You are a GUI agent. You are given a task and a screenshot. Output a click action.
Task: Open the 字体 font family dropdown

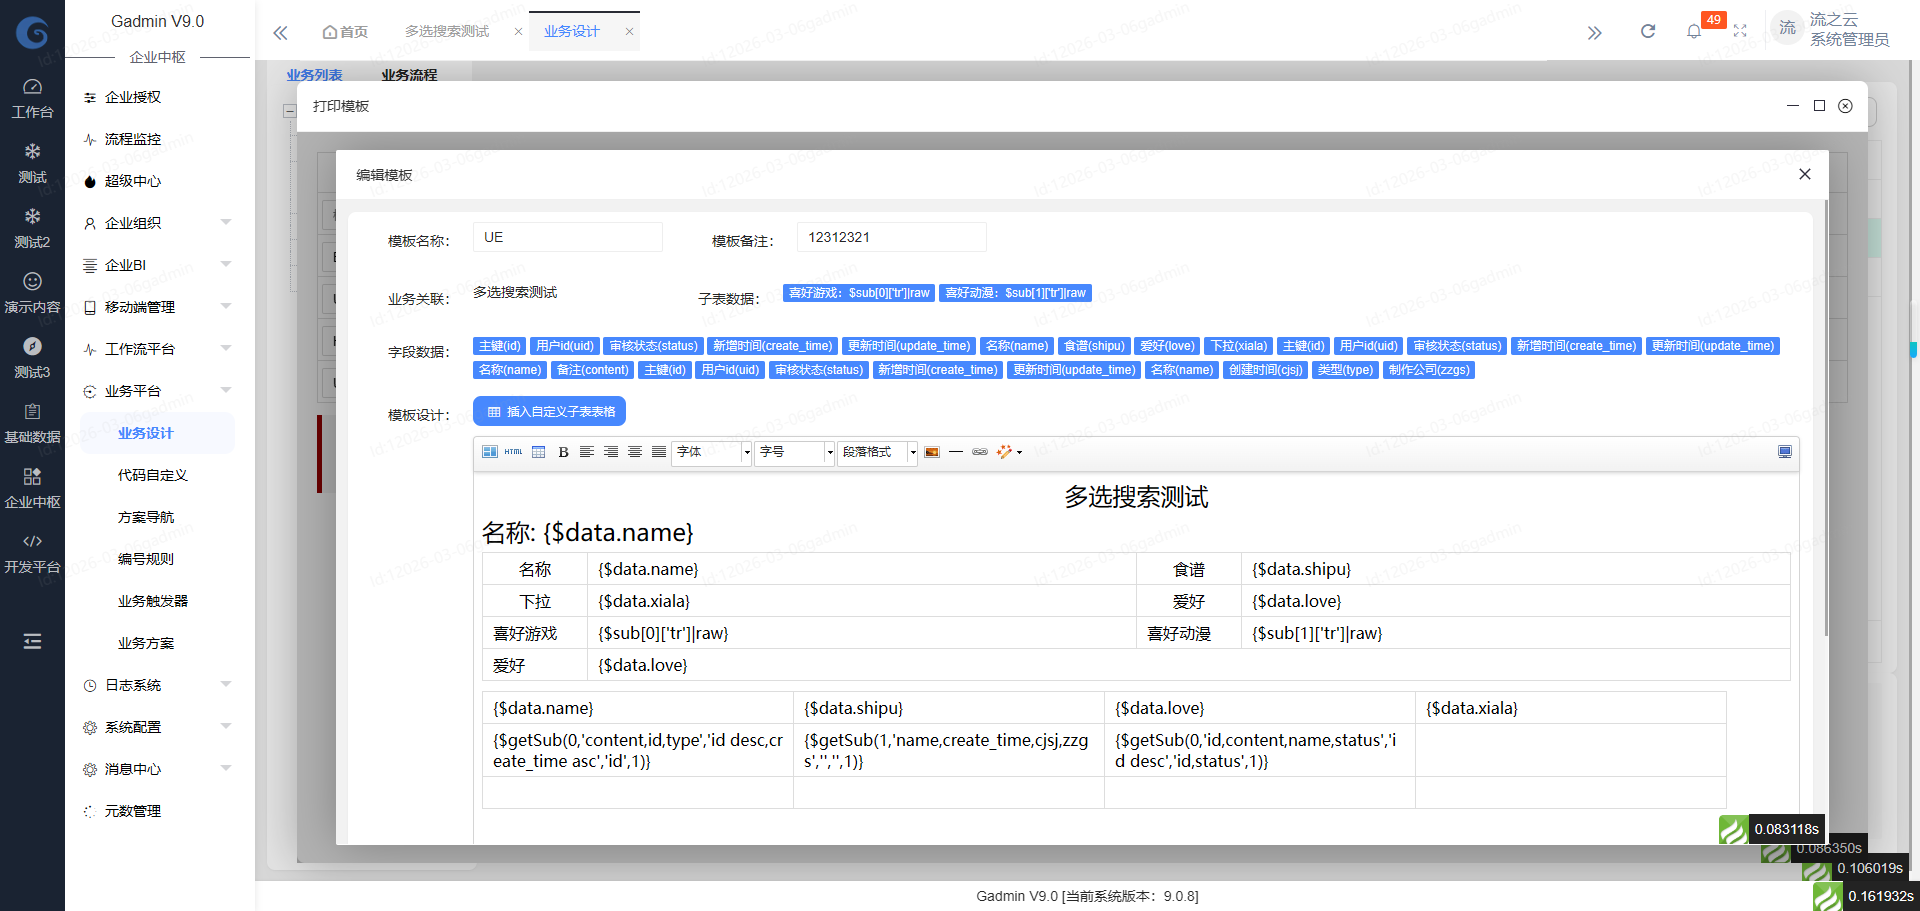[x=710, y=452]
